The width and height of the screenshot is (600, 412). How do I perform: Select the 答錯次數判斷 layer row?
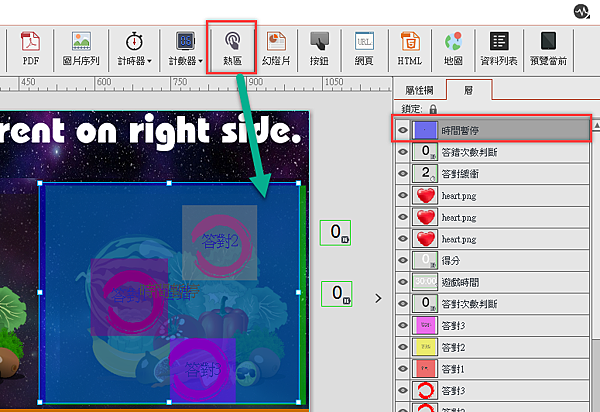point(492,152)
